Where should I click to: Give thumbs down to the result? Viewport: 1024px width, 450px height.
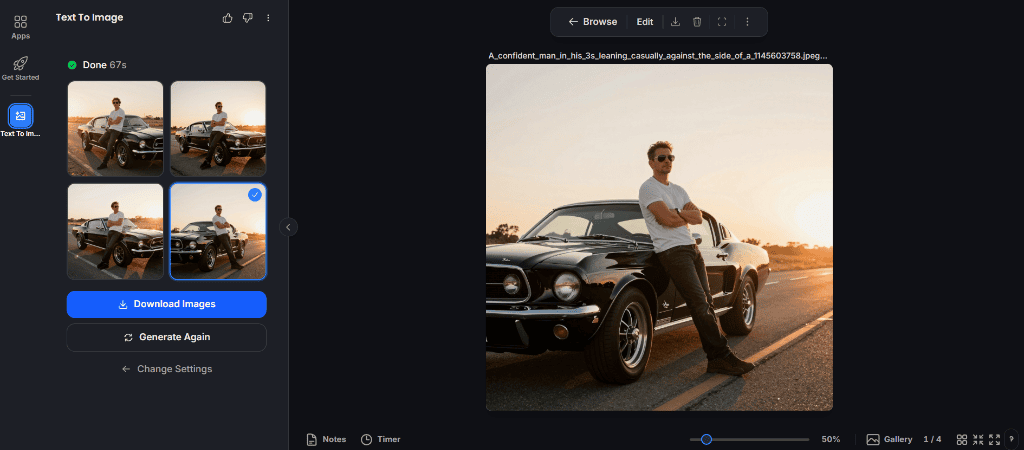click(248, 18)
